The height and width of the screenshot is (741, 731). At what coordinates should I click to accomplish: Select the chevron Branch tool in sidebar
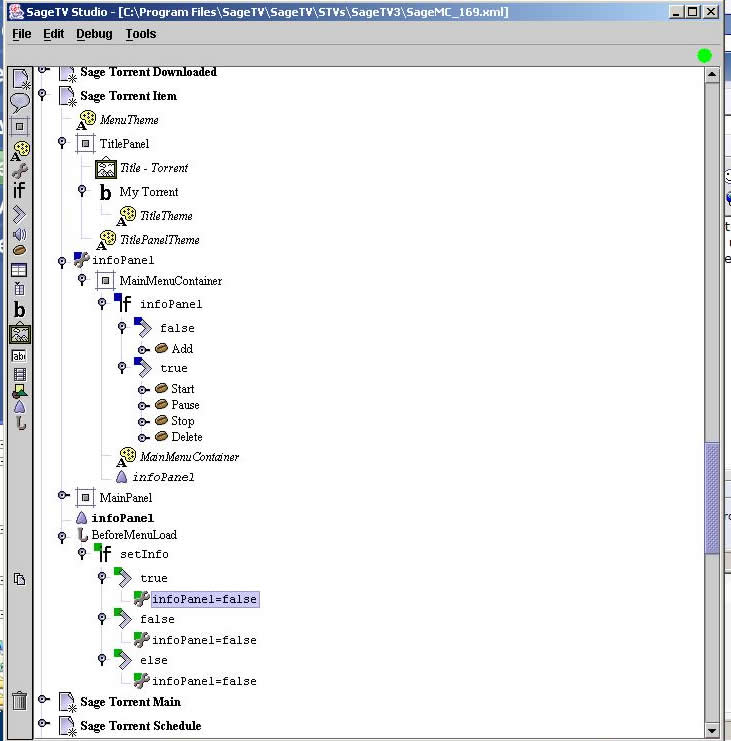pos(18,215)
